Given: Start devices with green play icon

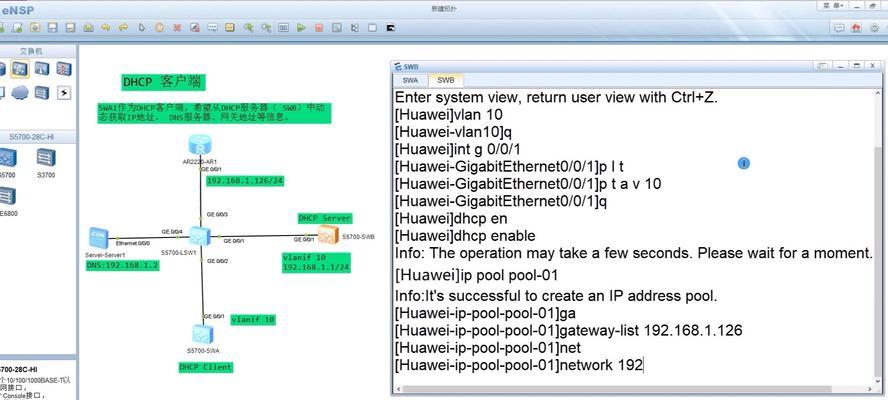Looking at the screenshot, I should pyautogui.click(x=301, y=27).
